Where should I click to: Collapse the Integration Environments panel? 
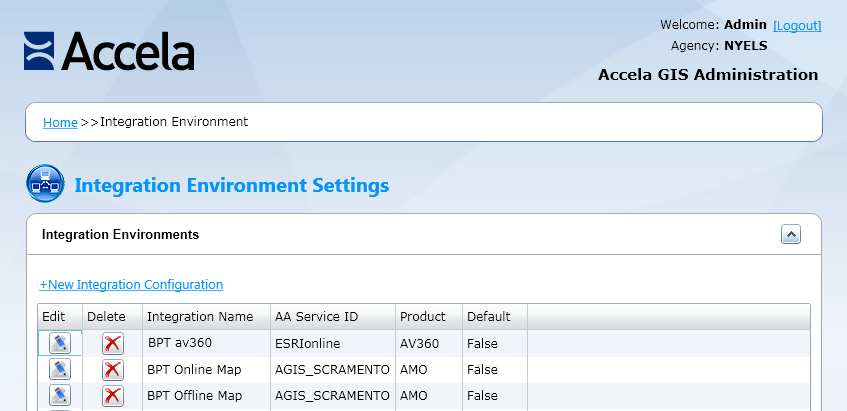[790, 234]
